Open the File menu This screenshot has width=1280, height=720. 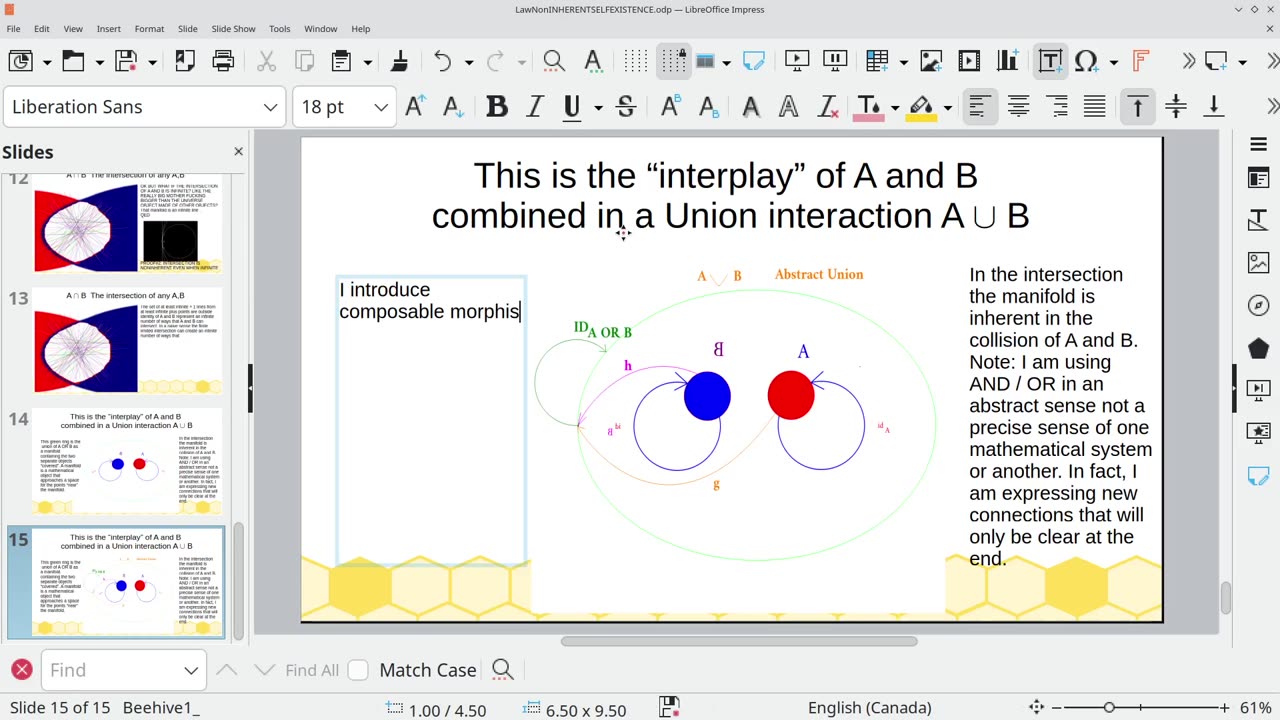point(14,29)
